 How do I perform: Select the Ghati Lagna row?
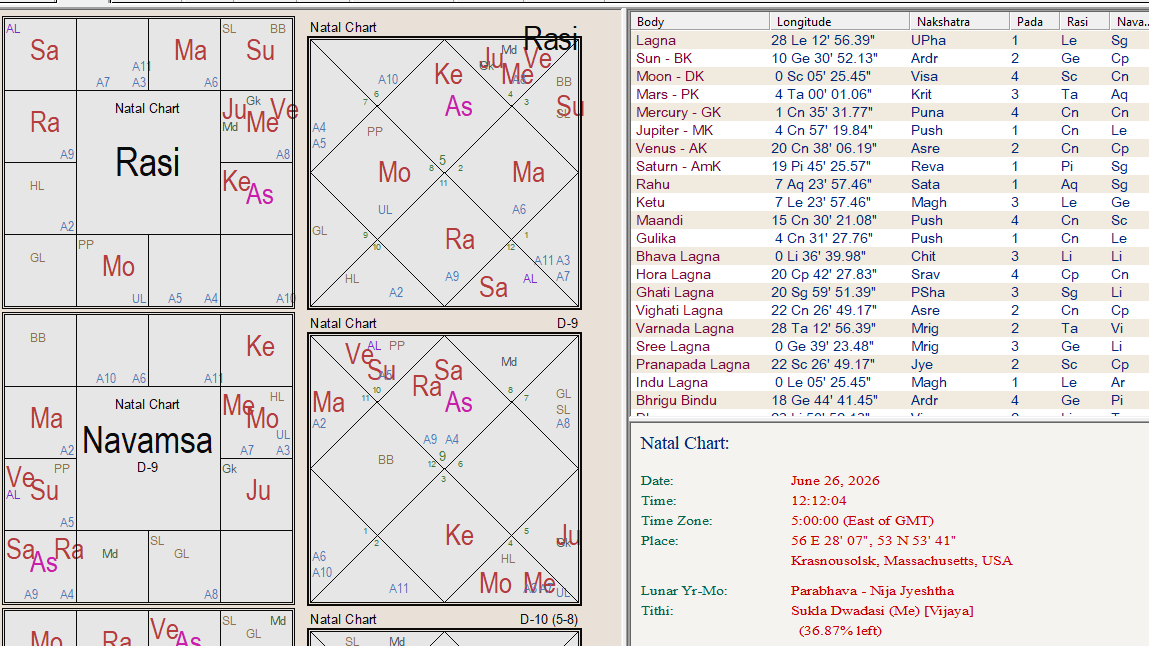point(890,292)
